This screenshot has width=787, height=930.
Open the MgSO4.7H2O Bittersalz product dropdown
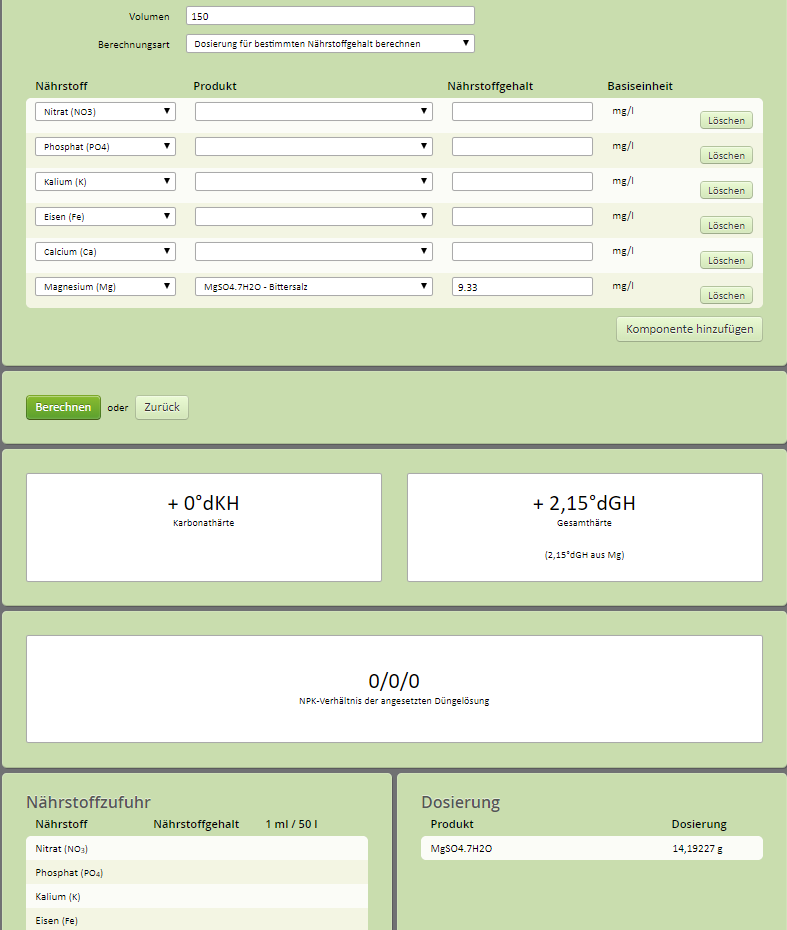[x=313, y=287]
